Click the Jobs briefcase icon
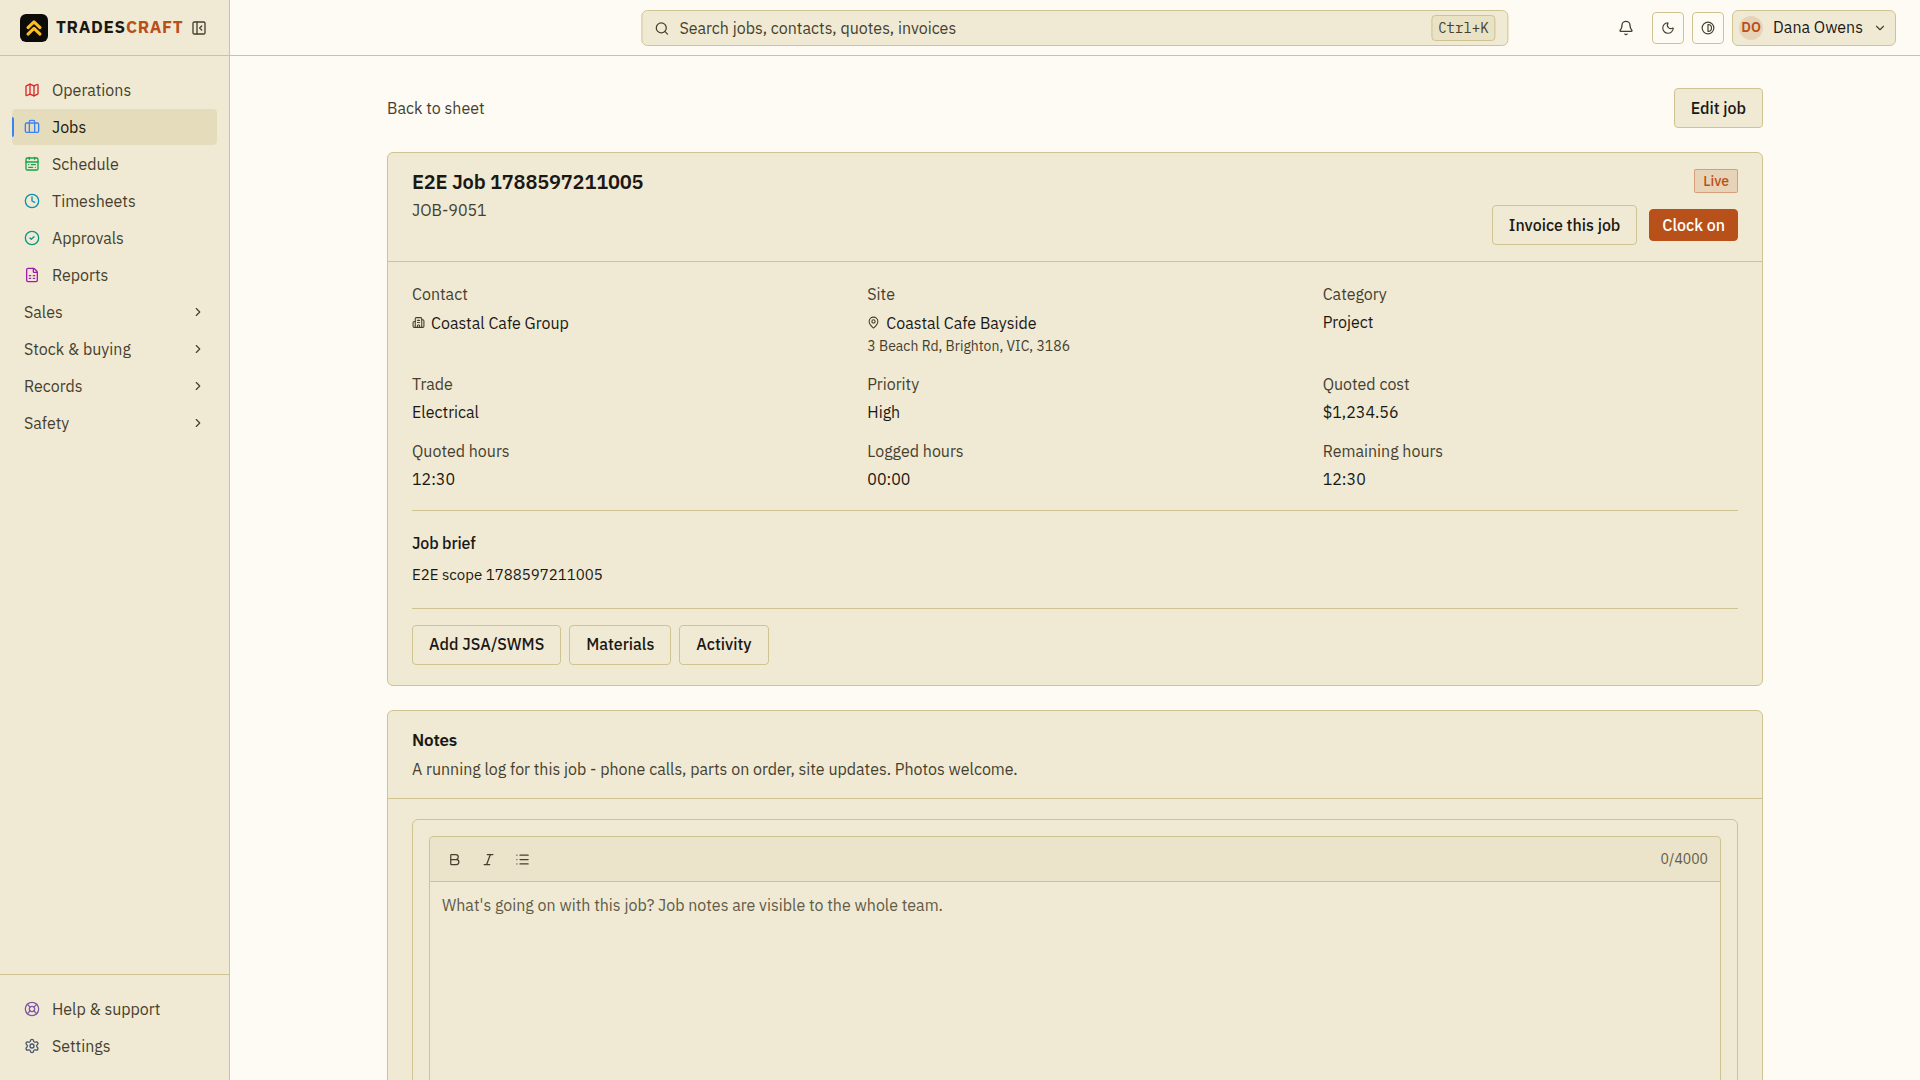1920x1080 pixels. 32,127
